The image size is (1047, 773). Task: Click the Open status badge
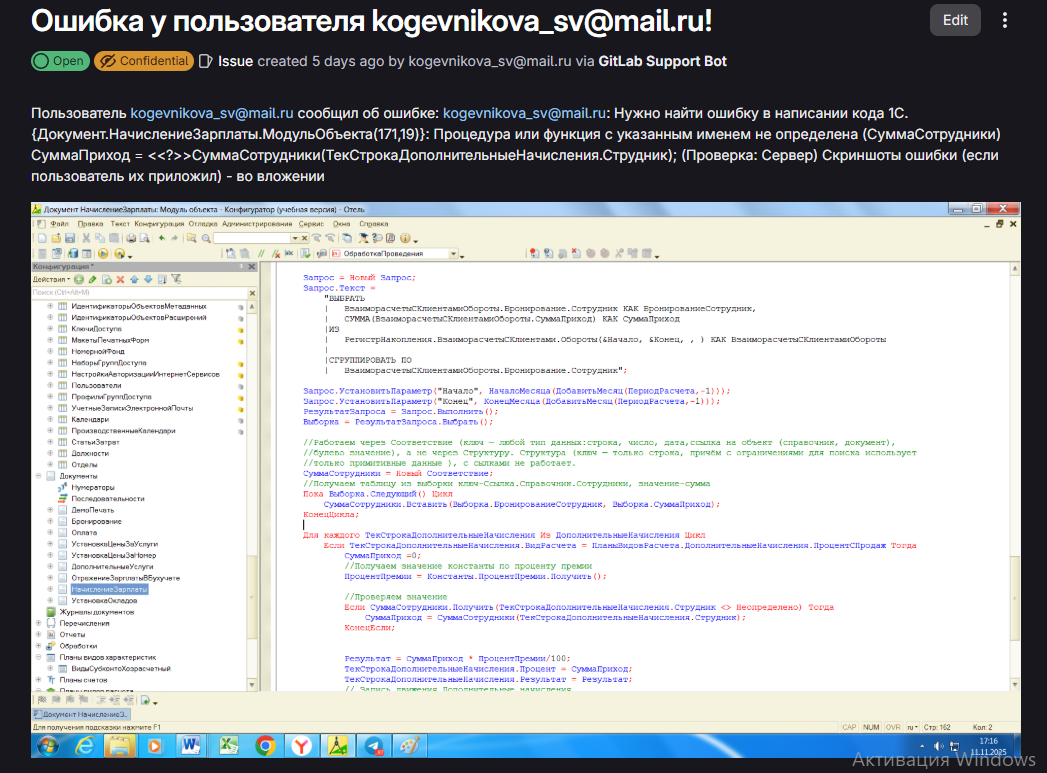tap(60, 61)
